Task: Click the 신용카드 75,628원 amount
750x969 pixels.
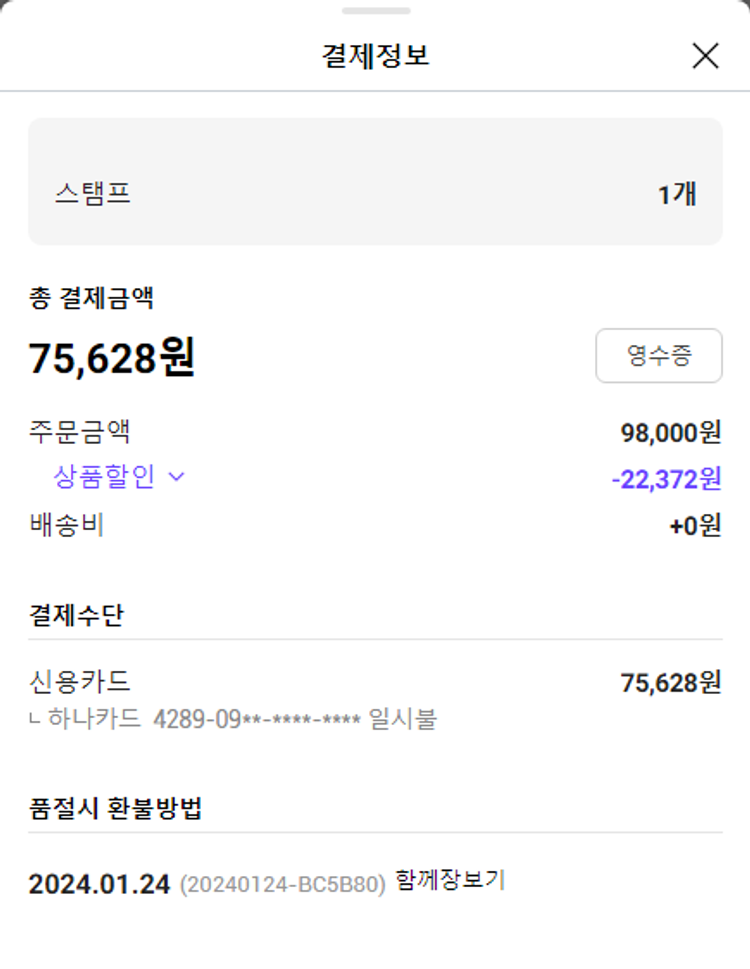Action: pos(671,683)
